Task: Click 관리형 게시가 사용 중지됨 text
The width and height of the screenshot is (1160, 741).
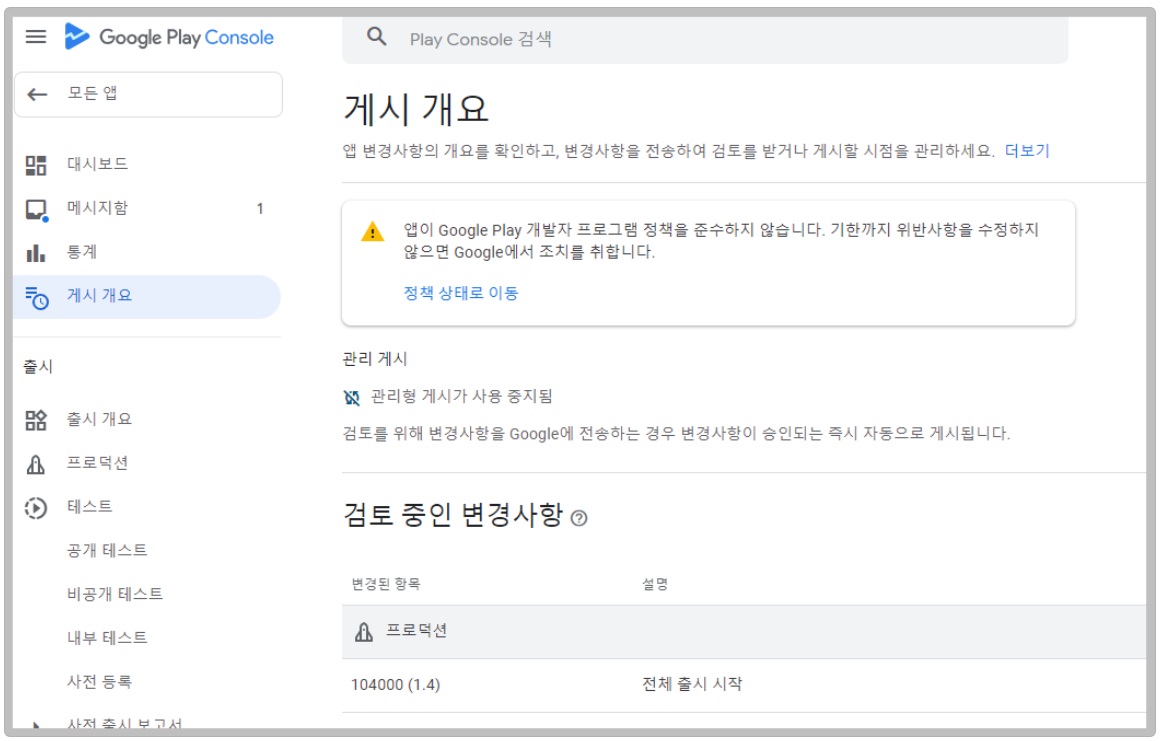Action: [462, 396]
